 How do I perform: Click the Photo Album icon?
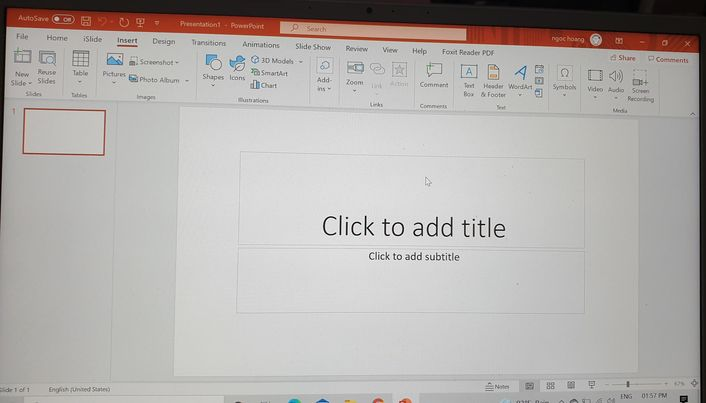click(x=133, y=79)
